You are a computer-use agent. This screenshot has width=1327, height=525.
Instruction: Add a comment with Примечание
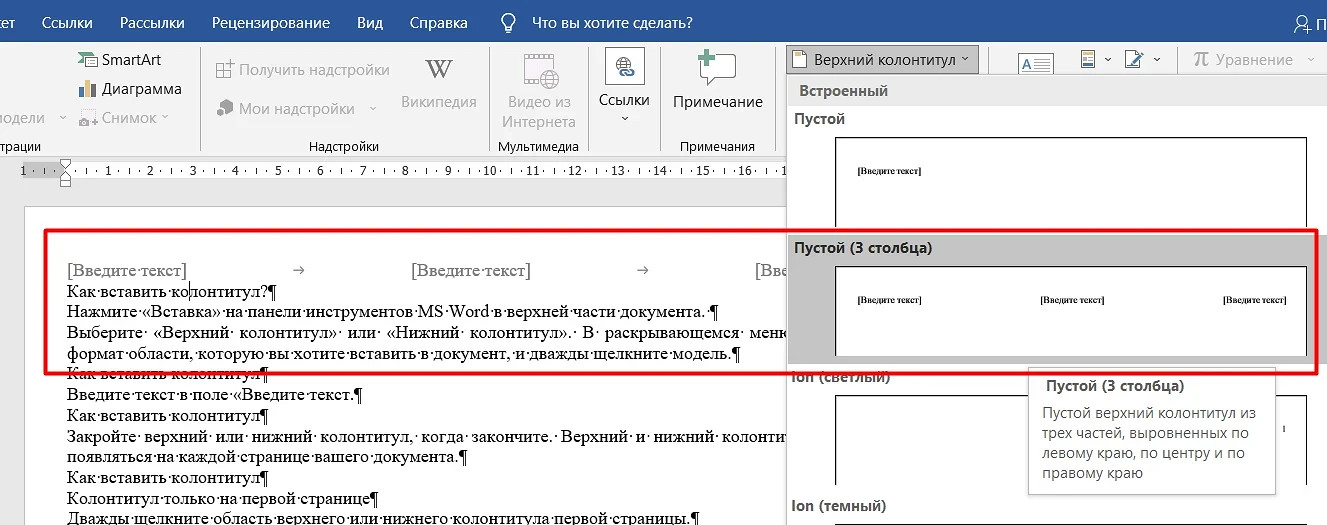coord(717,82)
